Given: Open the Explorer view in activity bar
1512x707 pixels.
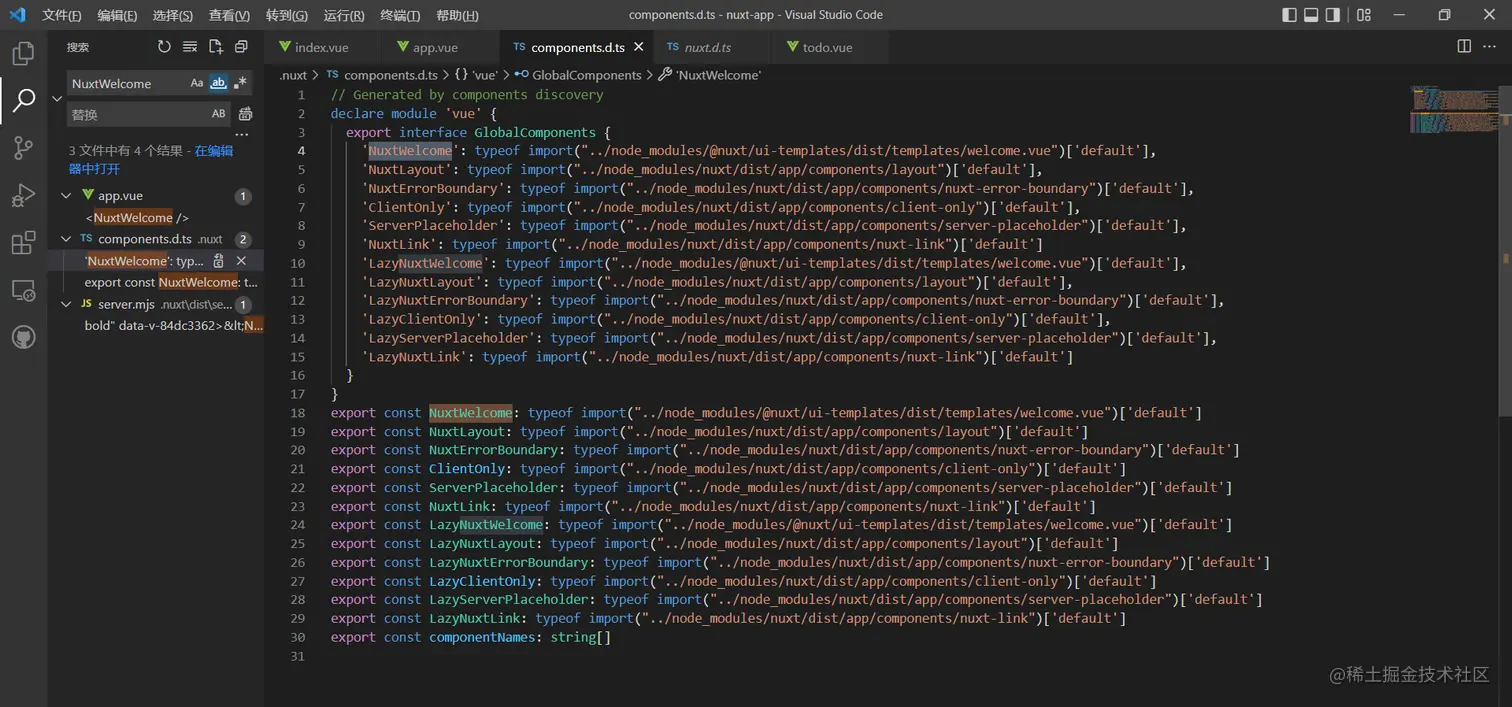Looking at the screenshot, I should [x=23, y=53].
